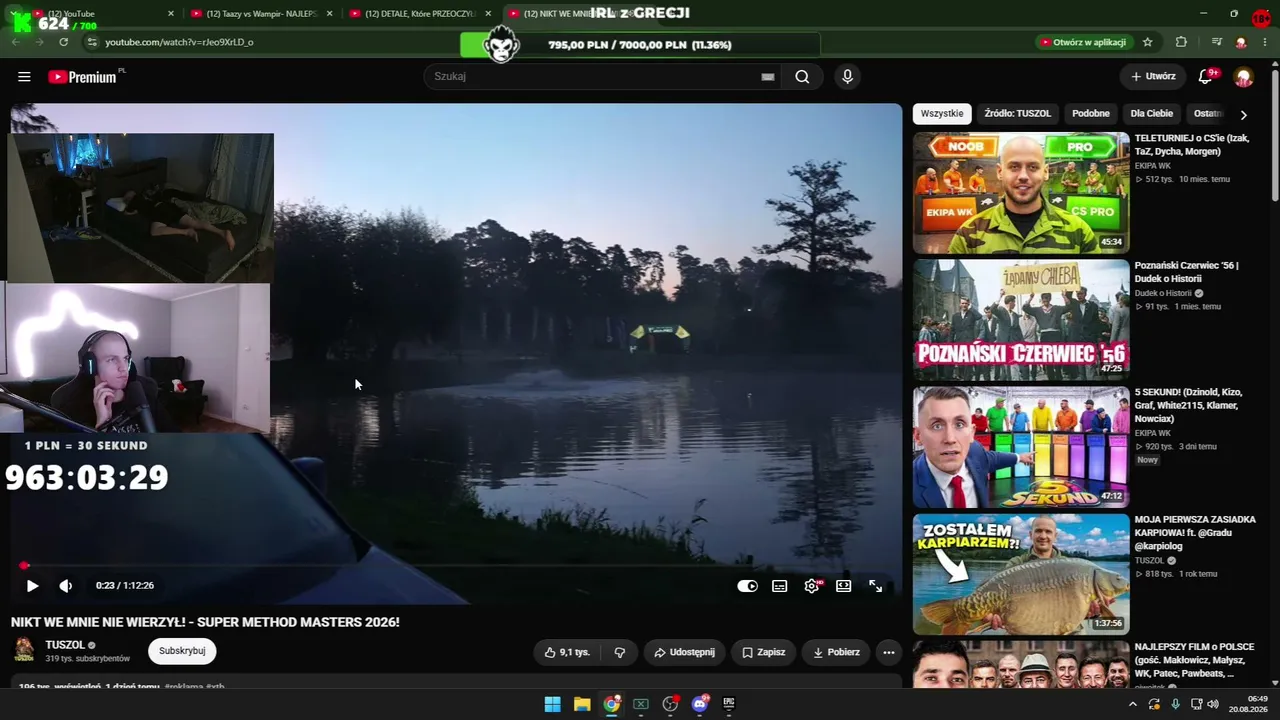The height and width of the screenshot is (720, 1280).
Task: Toggle the autoplay switch in player
Action: (747, 586)
